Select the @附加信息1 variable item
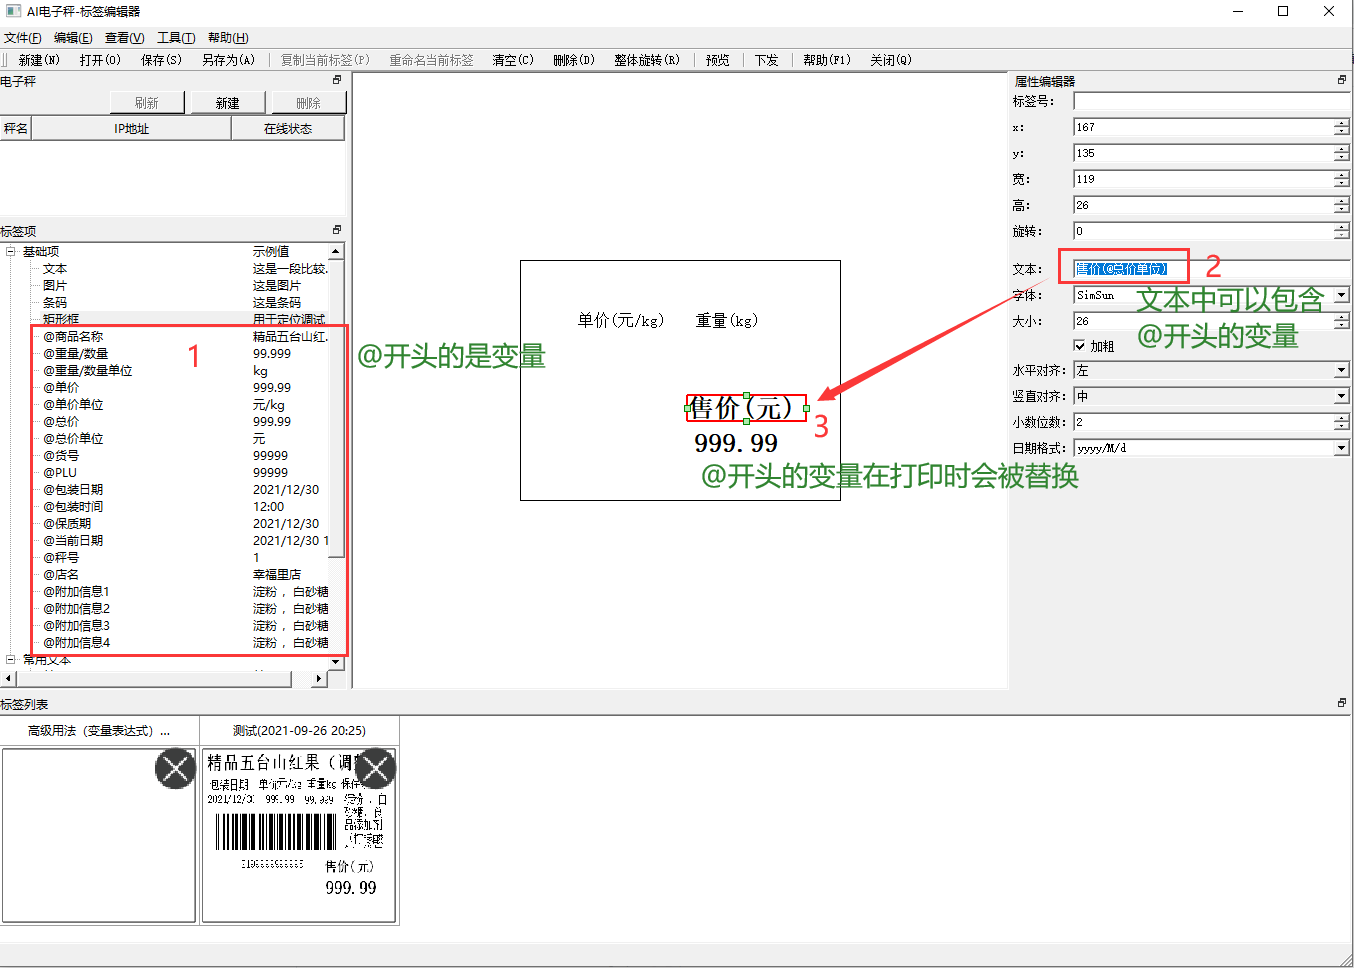 tap(76, 592)
